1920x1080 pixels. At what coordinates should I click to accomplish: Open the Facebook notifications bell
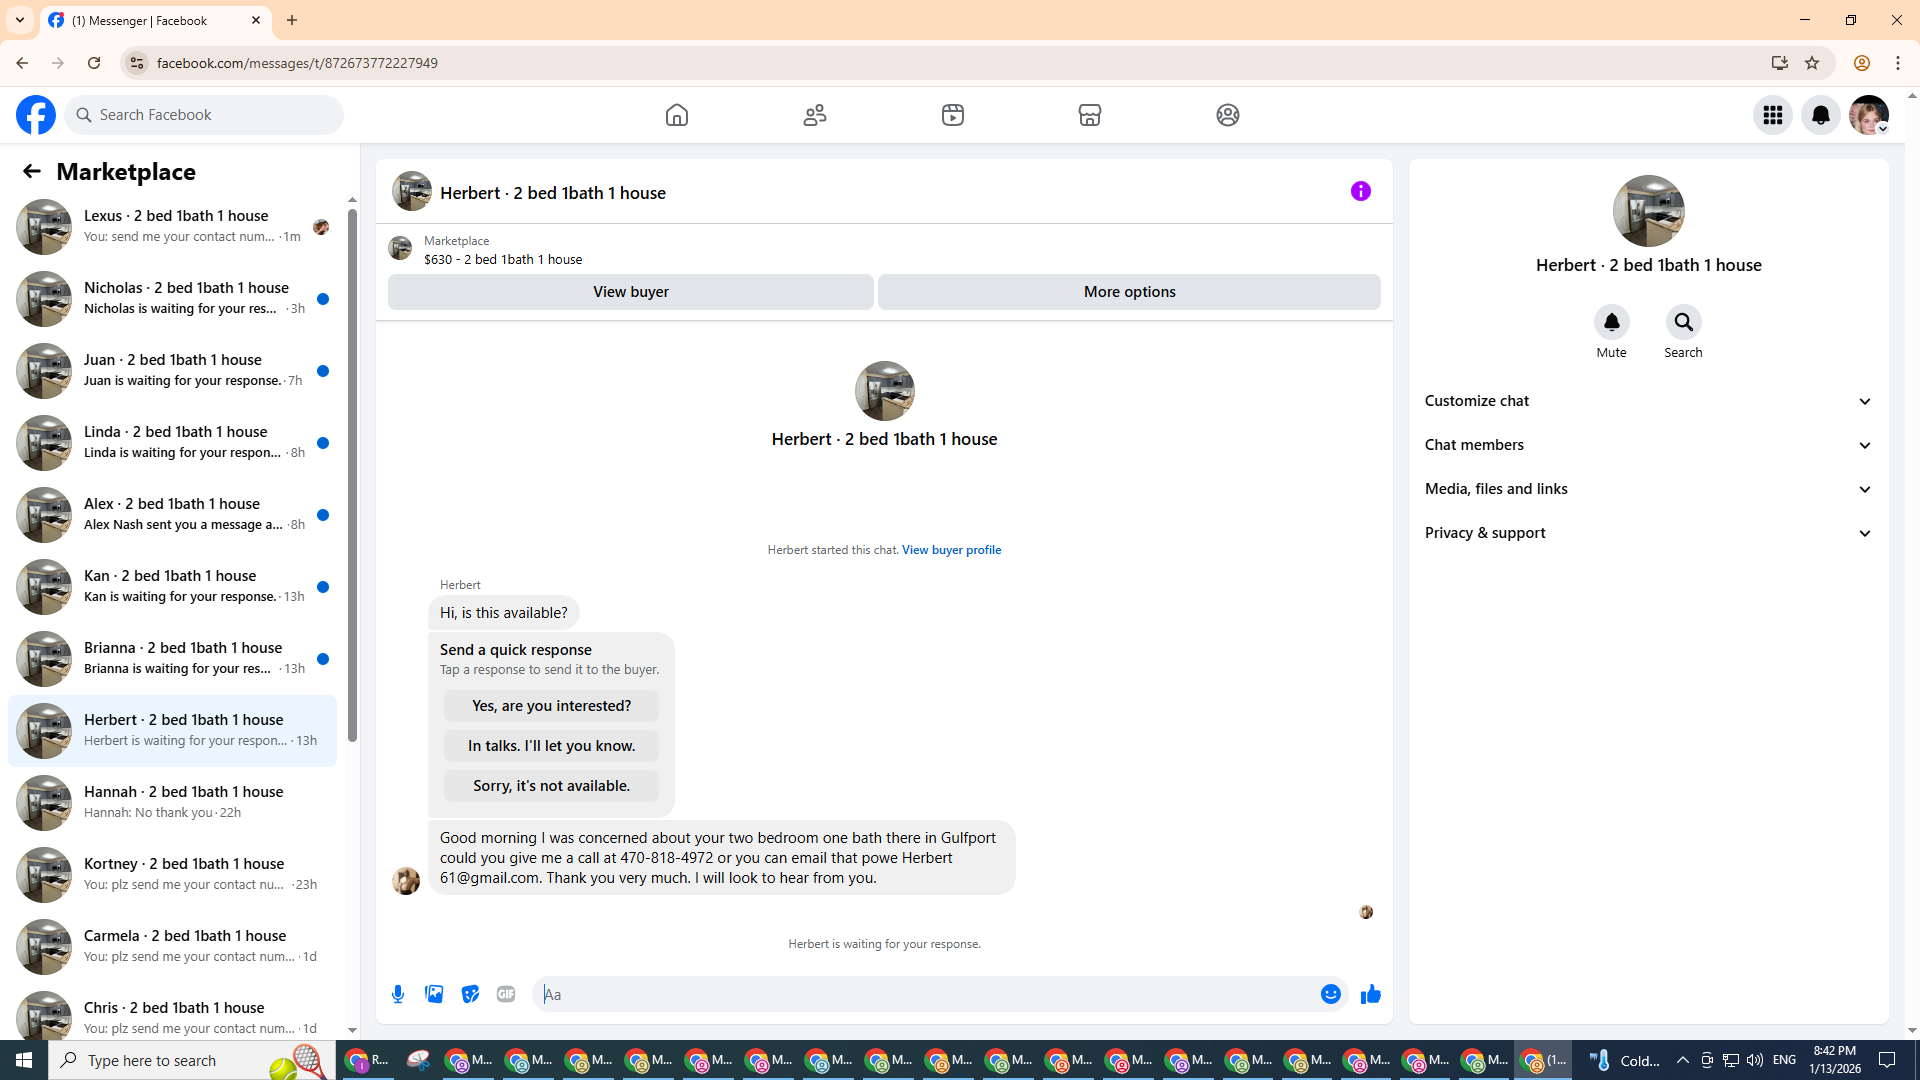[1820, 115]
